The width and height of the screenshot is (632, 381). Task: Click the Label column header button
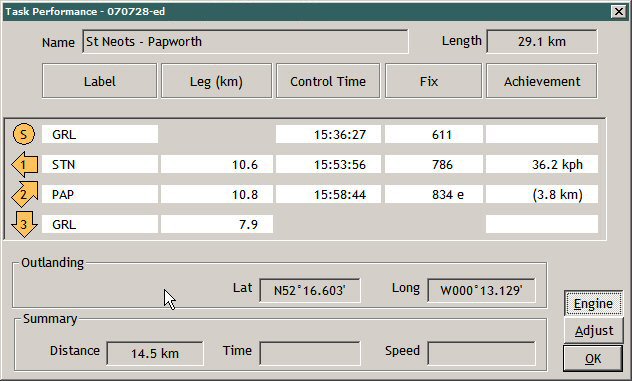click(100, 81)
